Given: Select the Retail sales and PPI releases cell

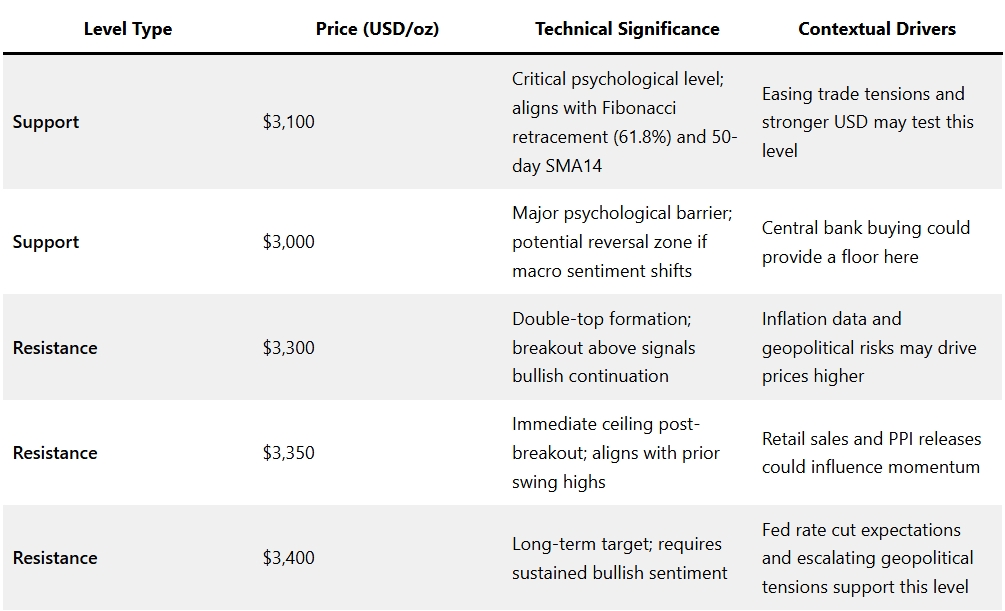Looking at the screenshot, I should click(x=871, y=453).
